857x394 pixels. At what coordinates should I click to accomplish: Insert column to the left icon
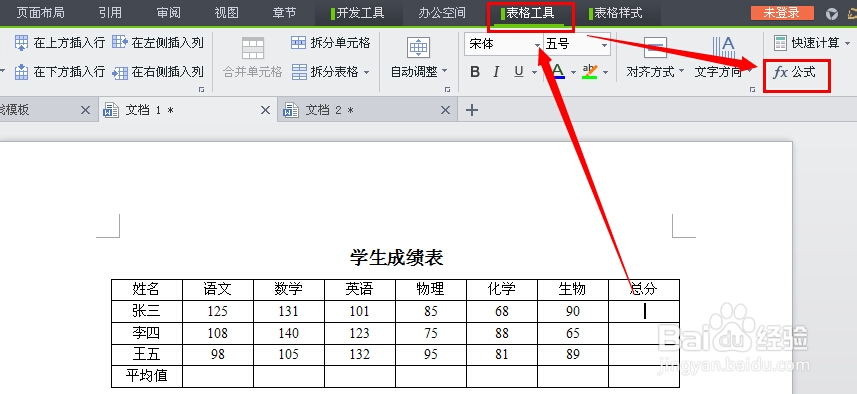120,42
